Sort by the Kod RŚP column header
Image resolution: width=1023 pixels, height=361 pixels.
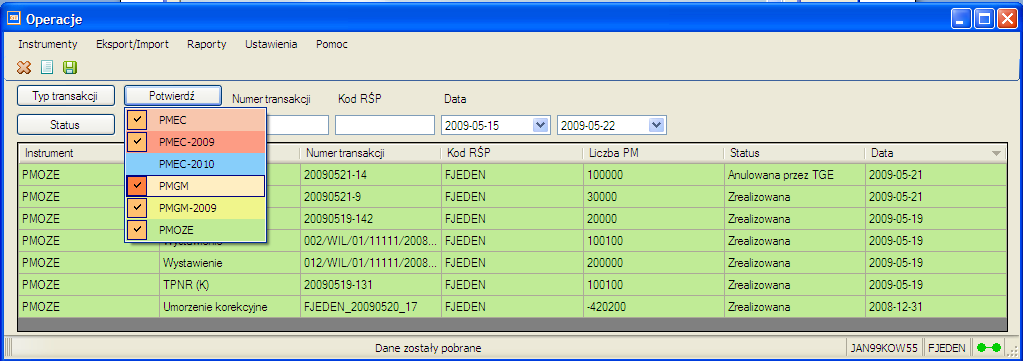tap(512, 153)
